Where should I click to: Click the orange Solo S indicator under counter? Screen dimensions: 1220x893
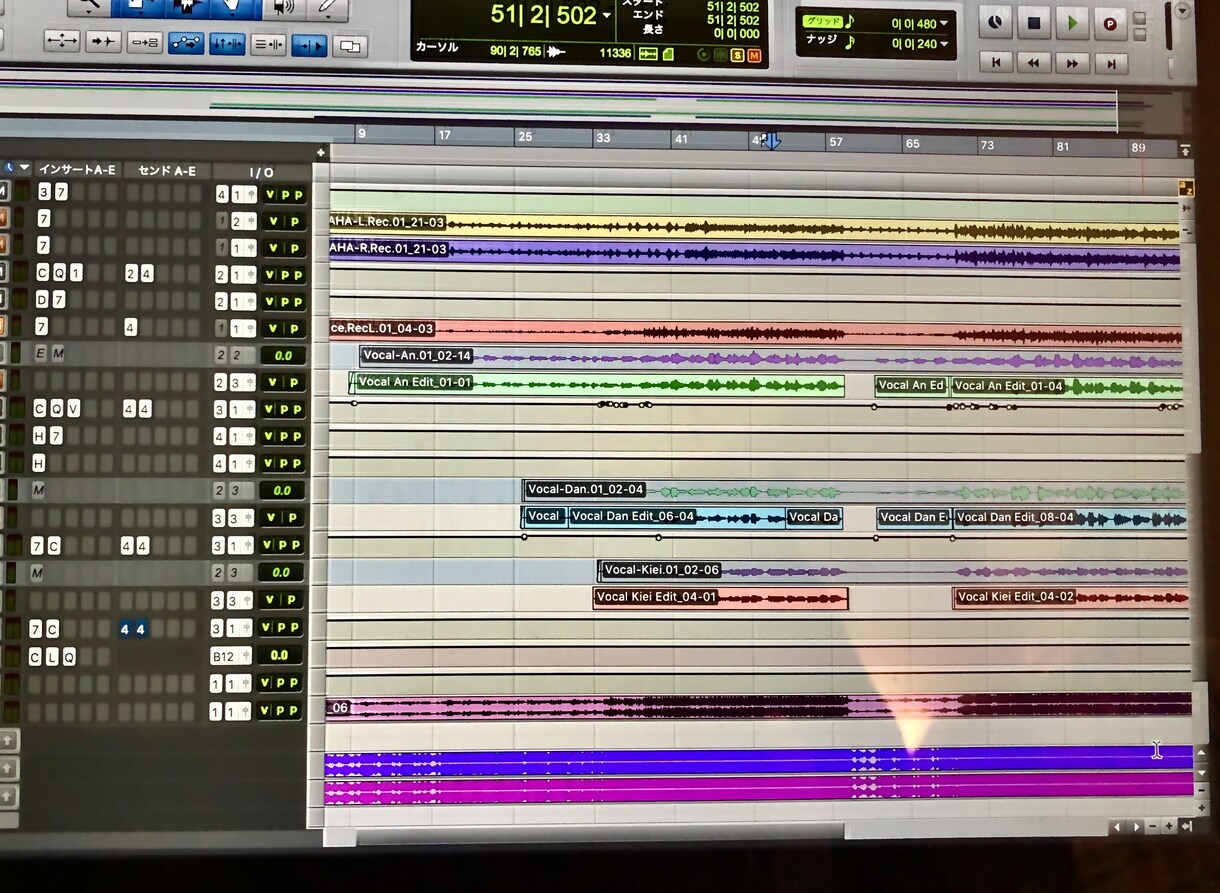click(x=737, y=54)
